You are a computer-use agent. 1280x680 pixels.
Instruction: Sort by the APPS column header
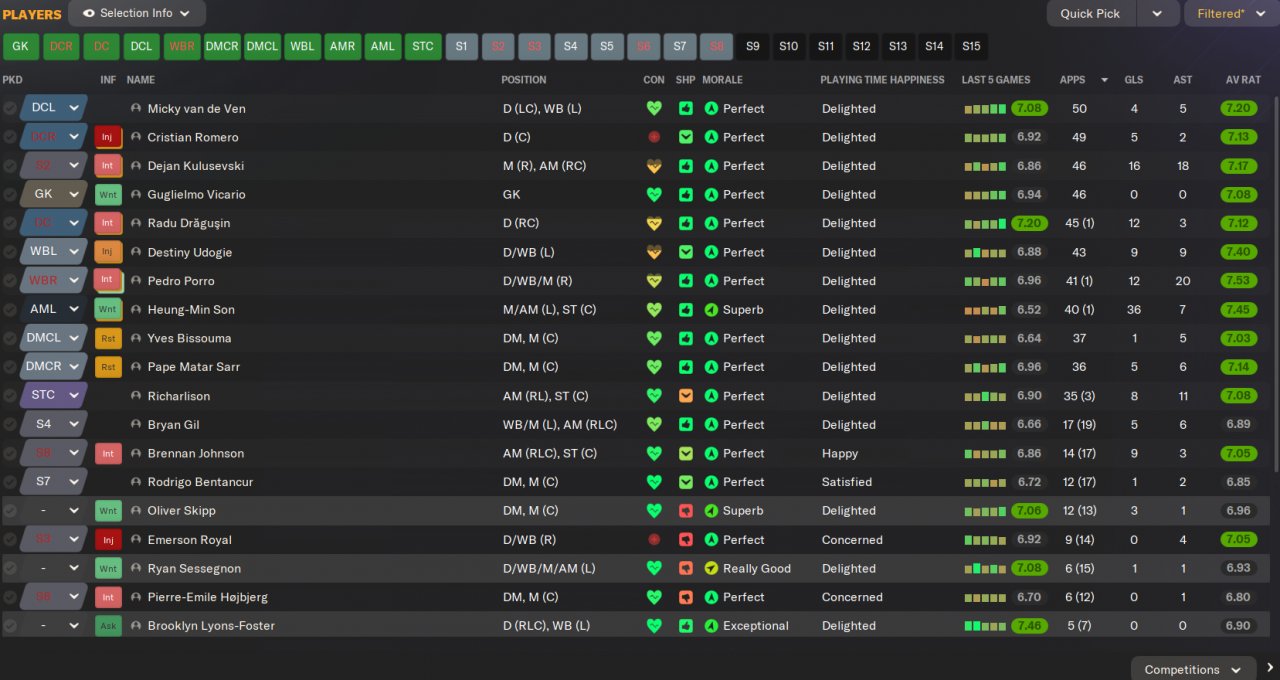1072,80
